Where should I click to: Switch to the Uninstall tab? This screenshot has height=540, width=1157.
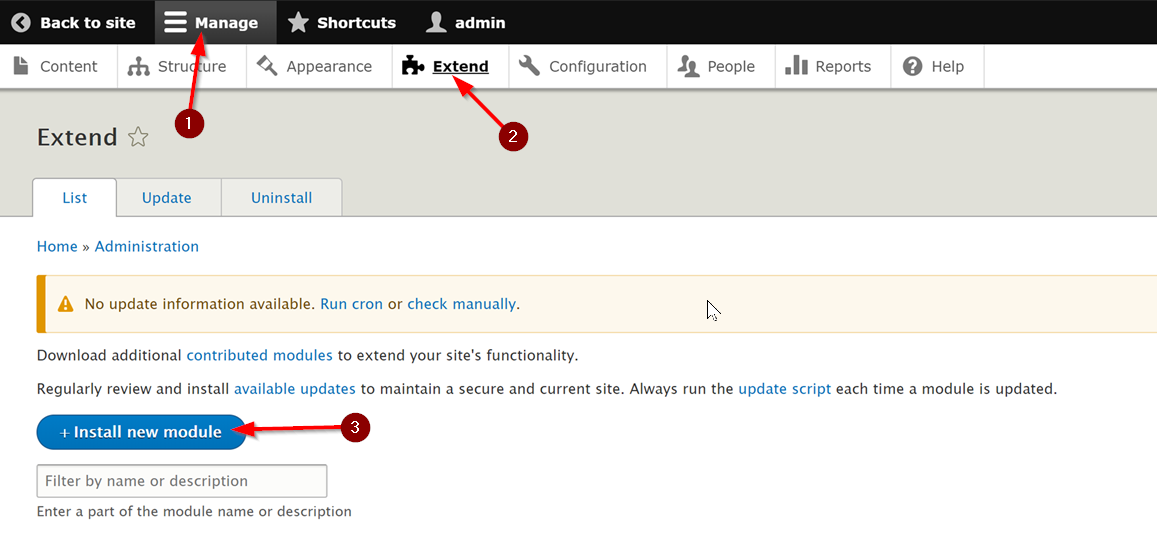tap(281, 198)
